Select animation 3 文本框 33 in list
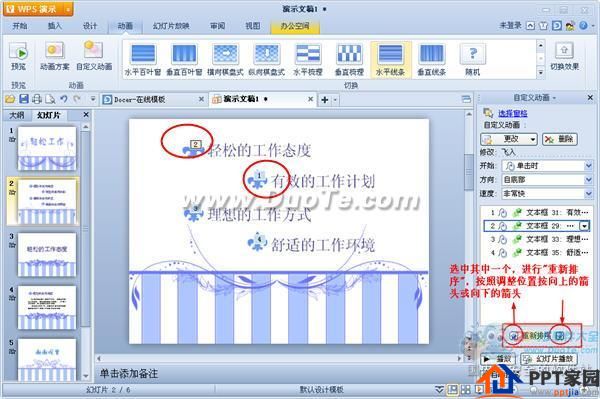Image resolution: width=600 pixels, height=399 pixels. tap(536, 239)
